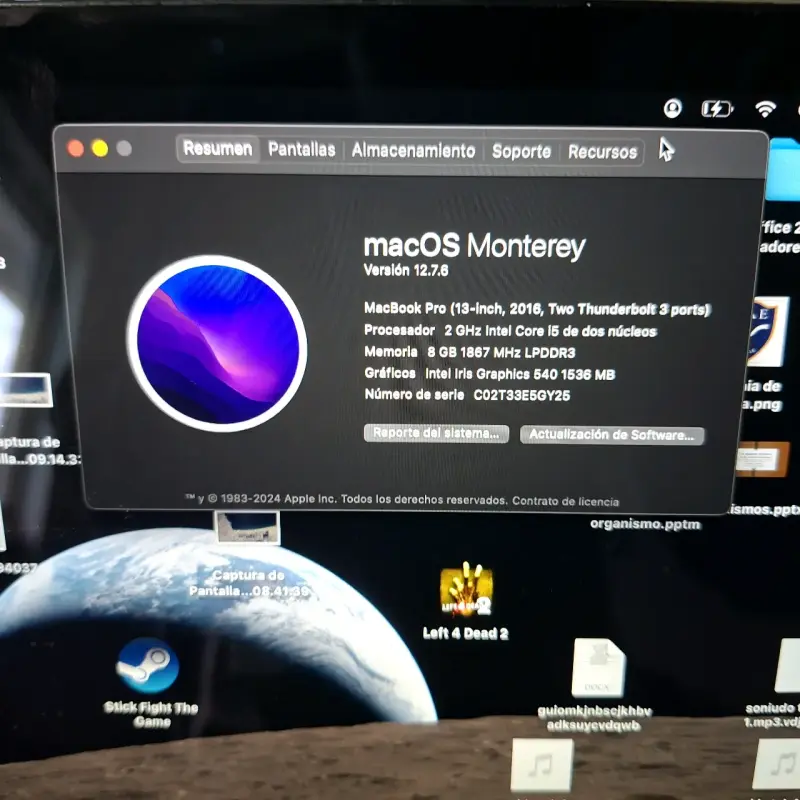The height and width of the screenshot is (800, 800).
Task: Open the Recursos tab
Action: pyautogui.click(x=603, y=152)
